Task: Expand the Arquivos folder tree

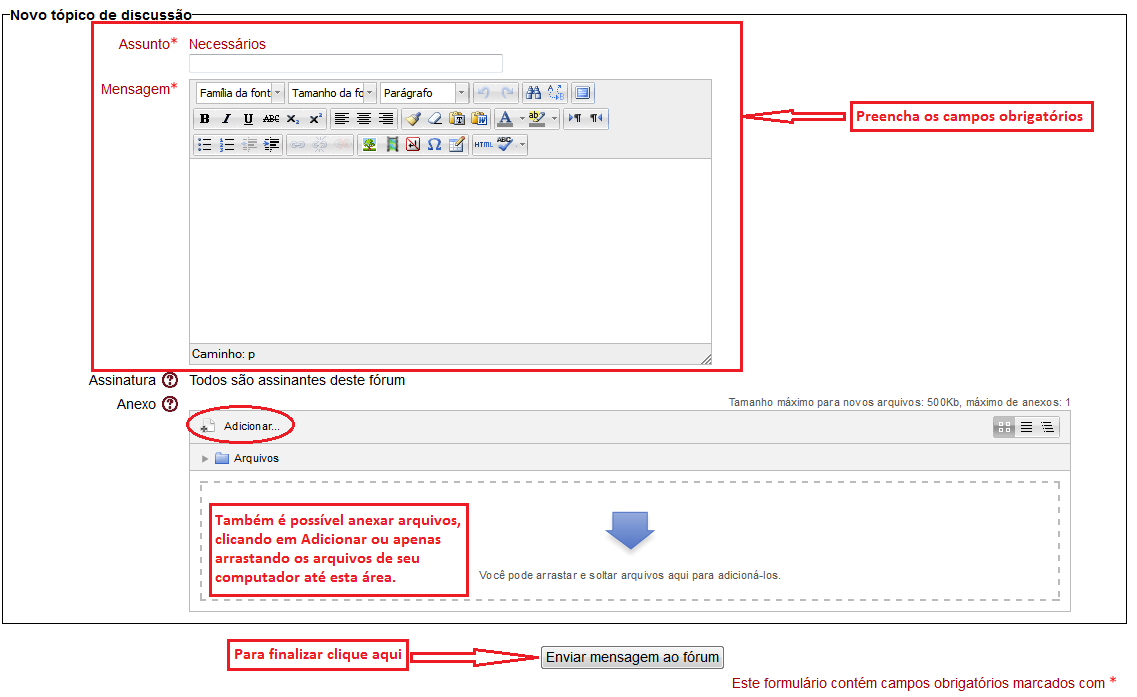Action: [206, 459]
